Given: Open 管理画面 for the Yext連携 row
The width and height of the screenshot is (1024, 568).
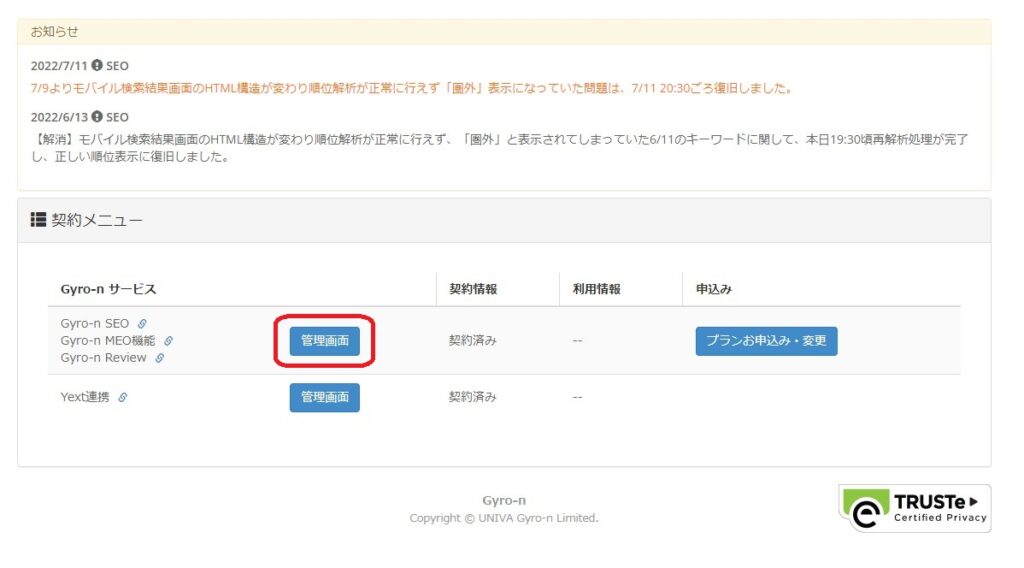Looking at the screenshot, I should (325, 397).
